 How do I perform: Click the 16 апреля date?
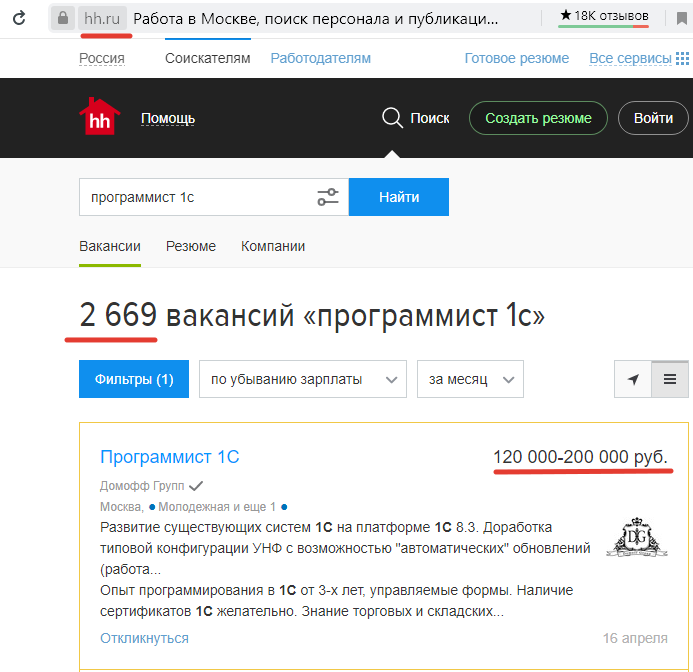[635, 638]
